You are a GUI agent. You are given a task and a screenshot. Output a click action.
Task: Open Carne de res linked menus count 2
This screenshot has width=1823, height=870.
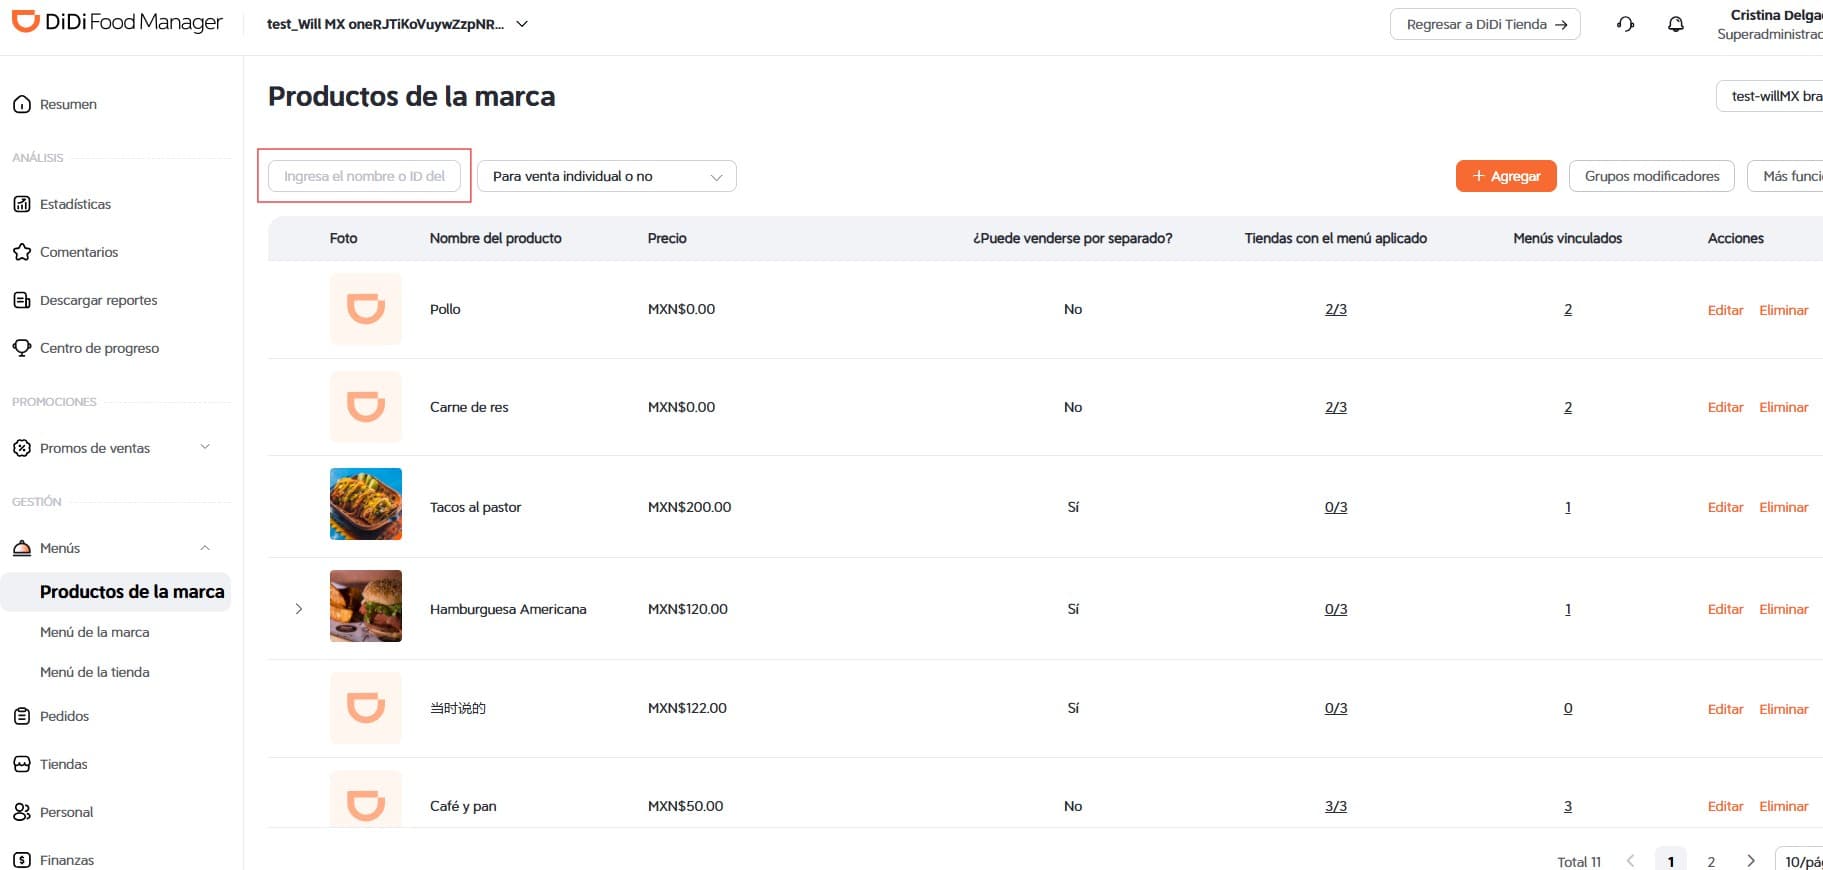click(x=1568, y=407)
